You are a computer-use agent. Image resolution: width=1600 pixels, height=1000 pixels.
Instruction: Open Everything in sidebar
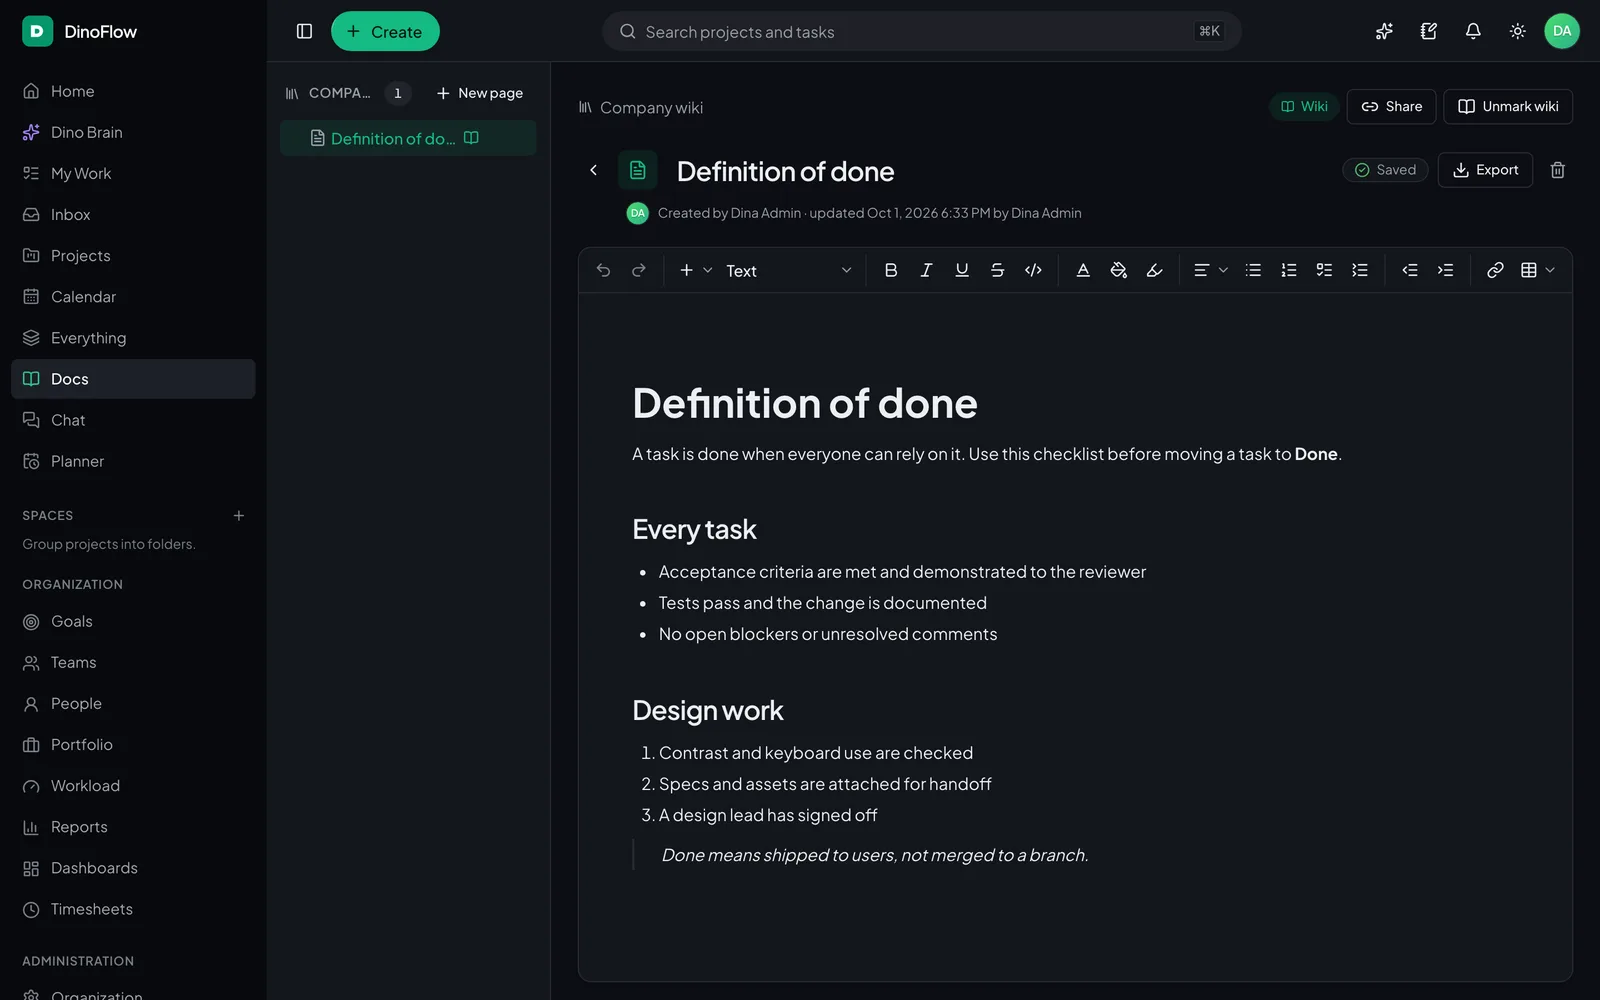(x=133, y=338)
